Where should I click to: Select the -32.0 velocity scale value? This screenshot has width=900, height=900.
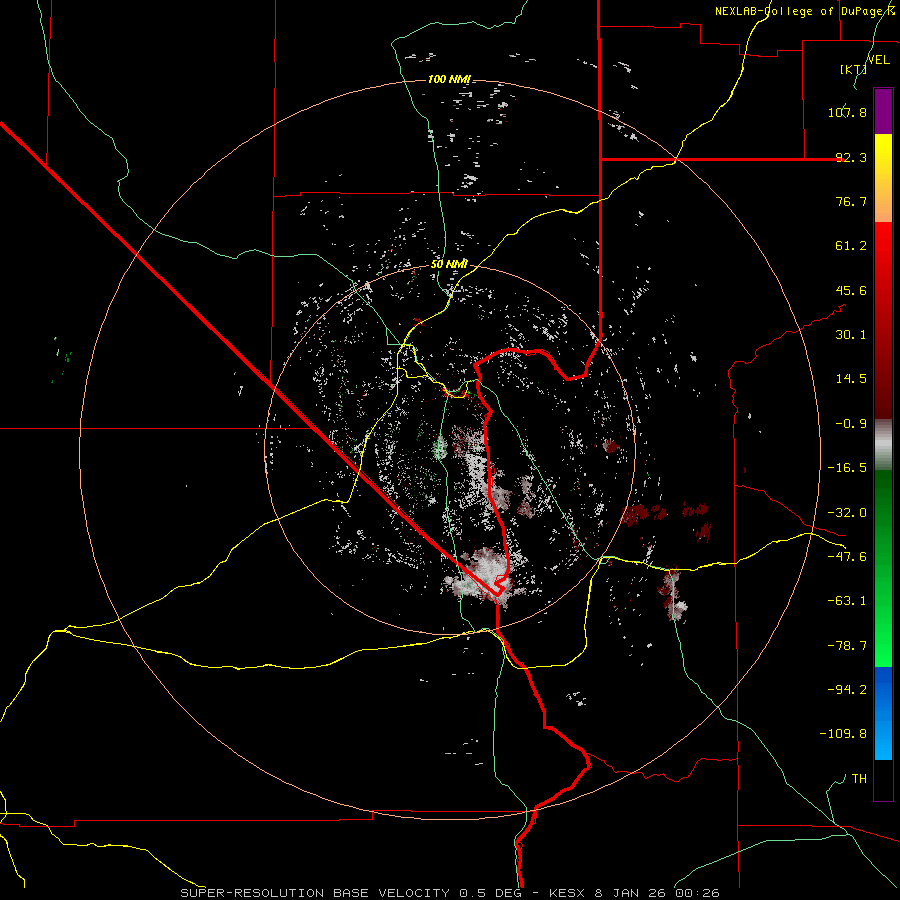click(x=847, y=513)
